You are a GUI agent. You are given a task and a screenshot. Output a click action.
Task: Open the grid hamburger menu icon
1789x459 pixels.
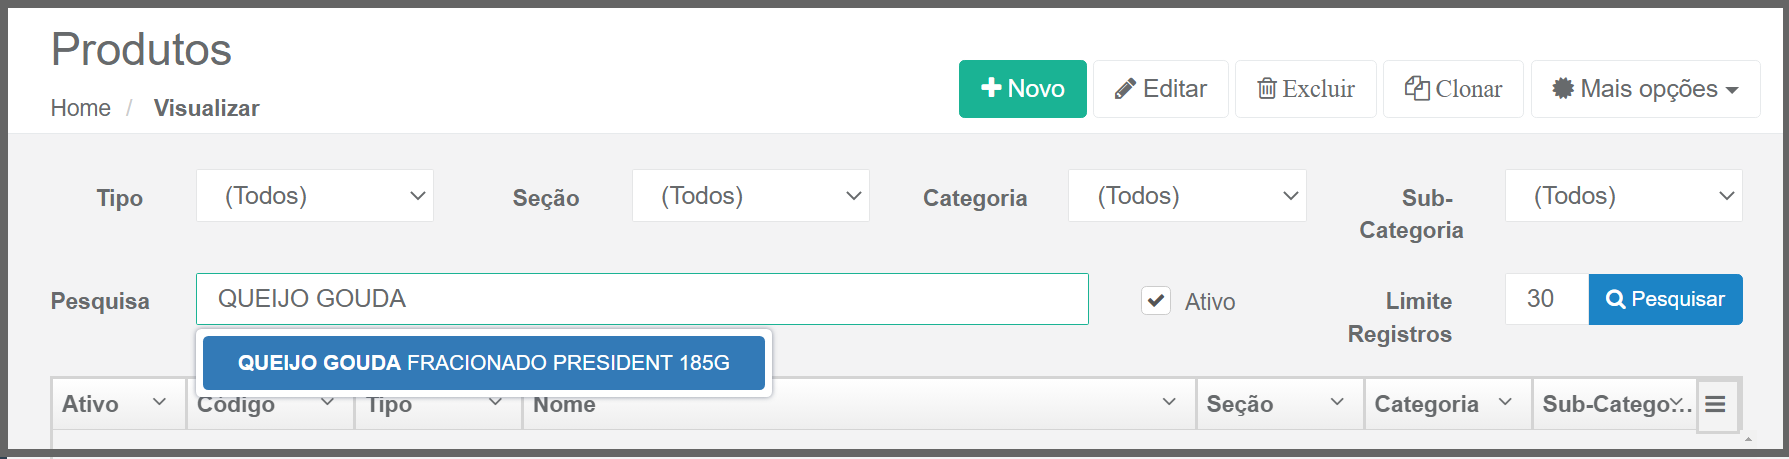pyautogui.click(x=1715, y=404)
